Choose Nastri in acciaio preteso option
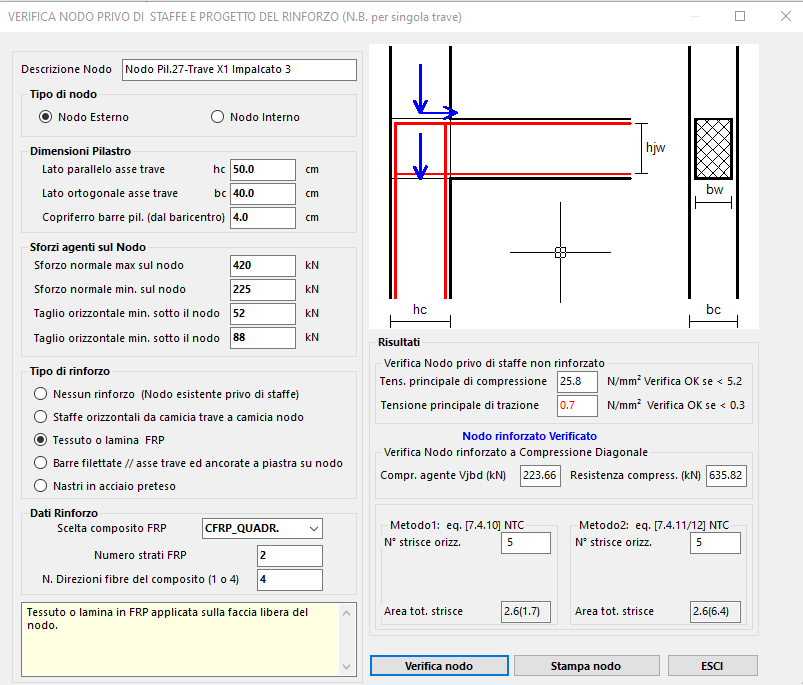This screenshot has height=685, width=803. point(40,486)
